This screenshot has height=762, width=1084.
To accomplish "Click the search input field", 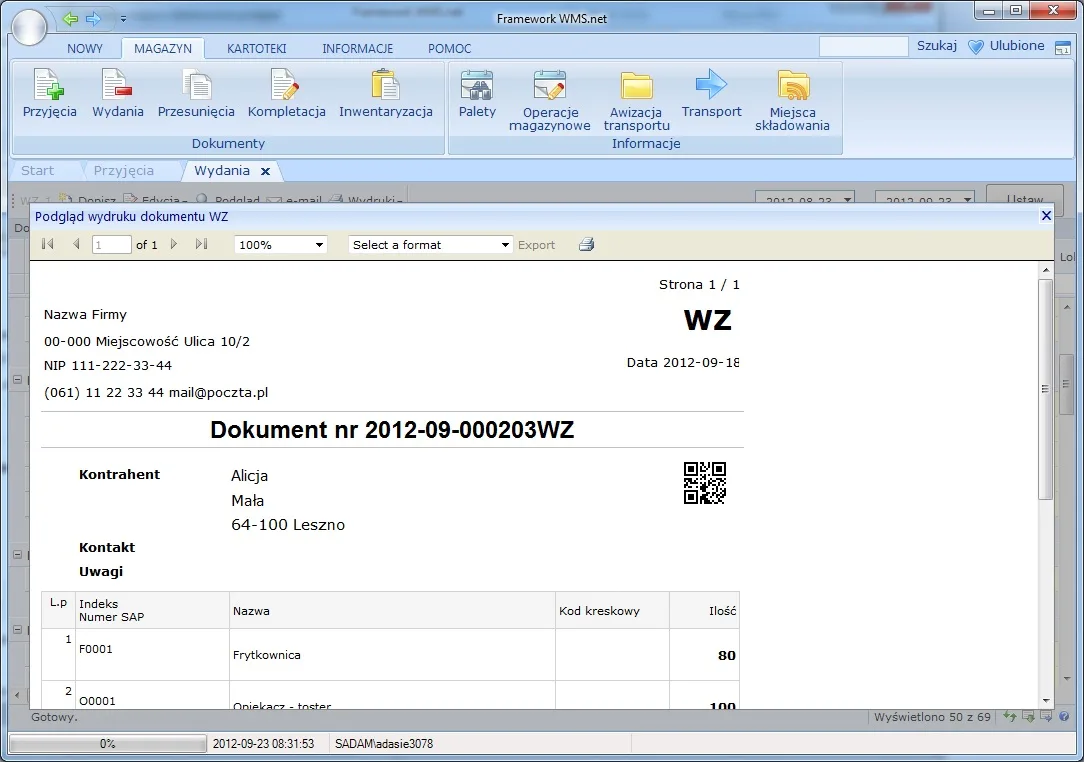I will [x=863, y=46].
